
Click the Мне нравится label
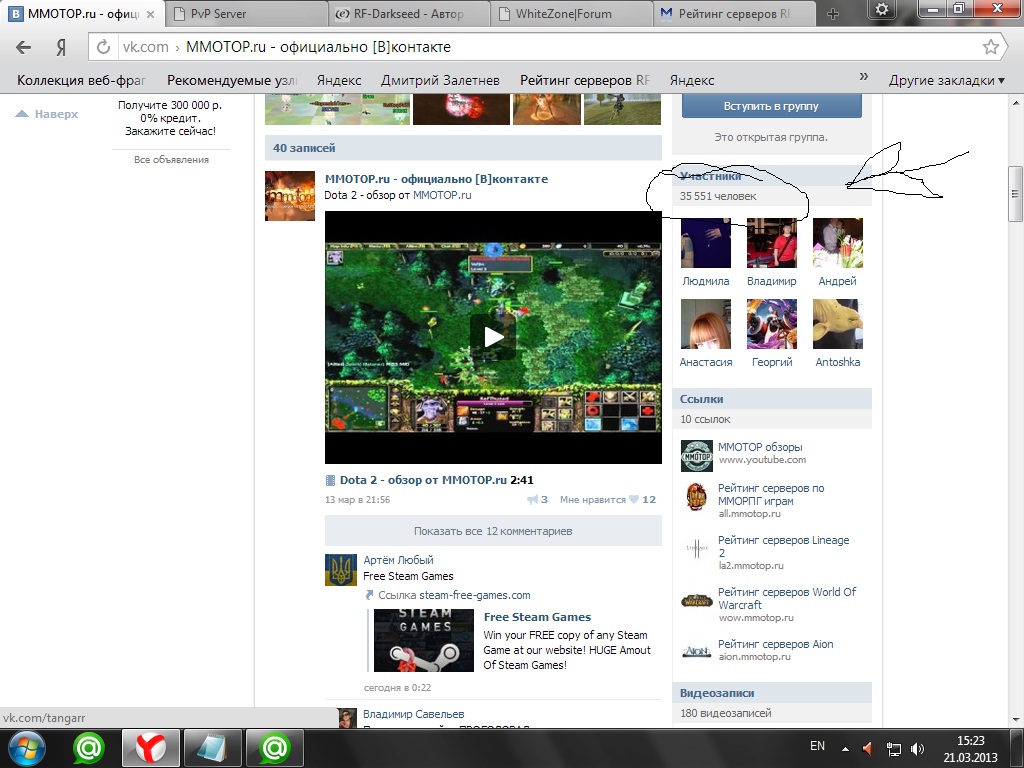592,500
